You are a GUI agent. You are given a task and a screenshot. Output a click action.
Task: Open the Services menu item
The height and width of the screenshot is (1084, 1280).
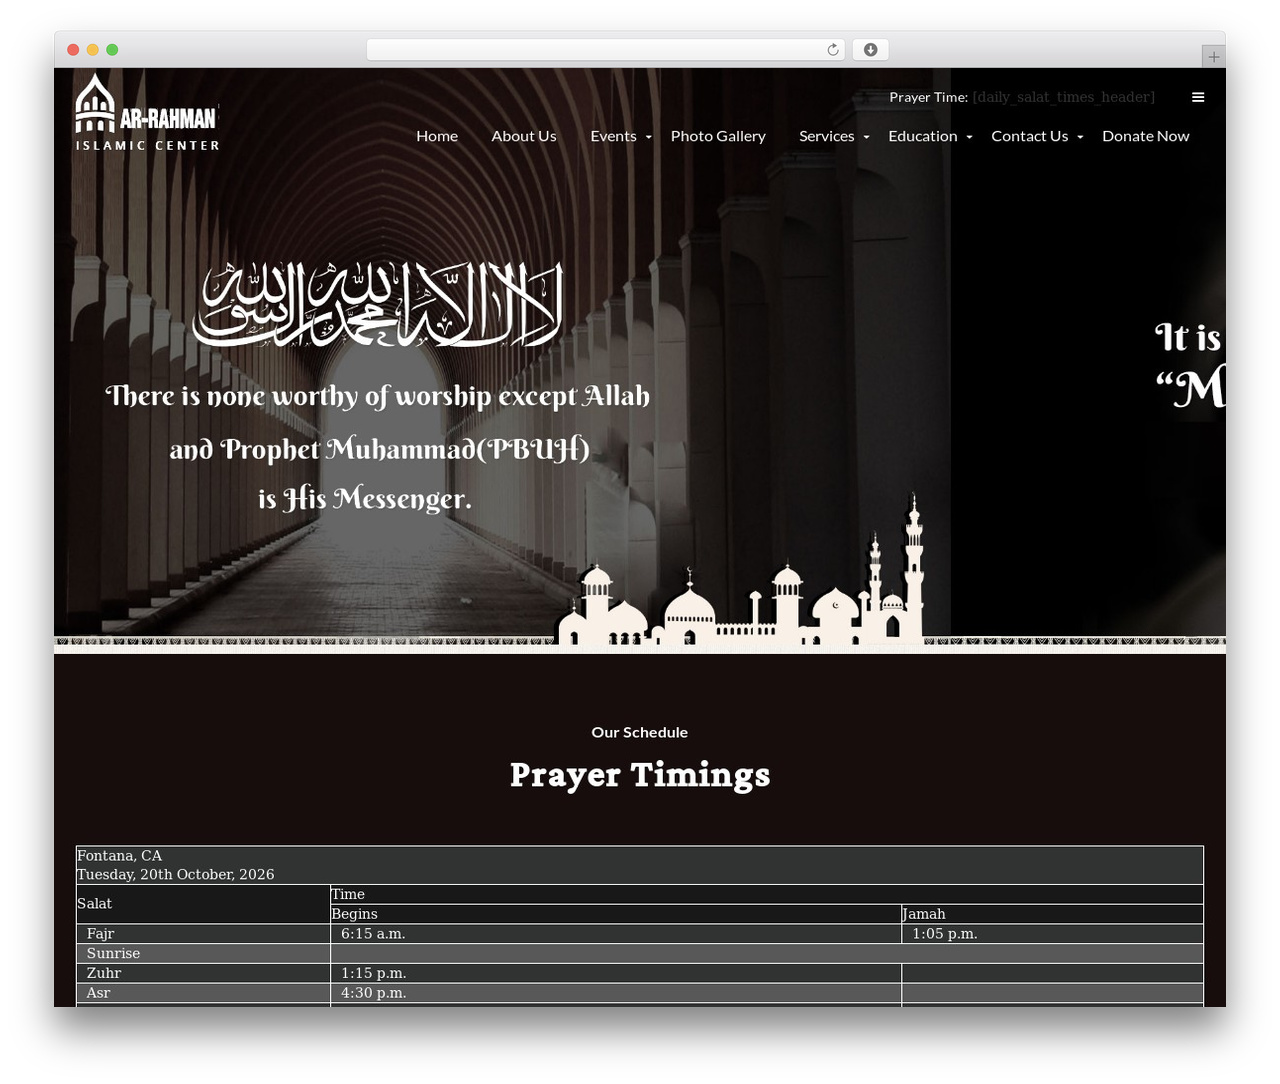[x=826, y=136]
